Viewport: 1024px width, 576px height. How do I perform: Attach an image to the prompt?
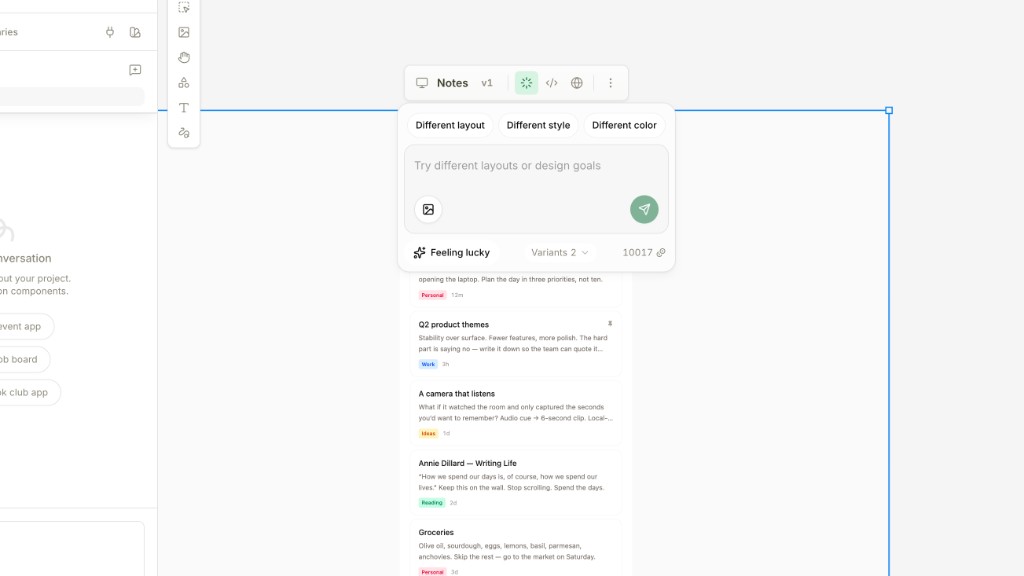pos(428,210)
